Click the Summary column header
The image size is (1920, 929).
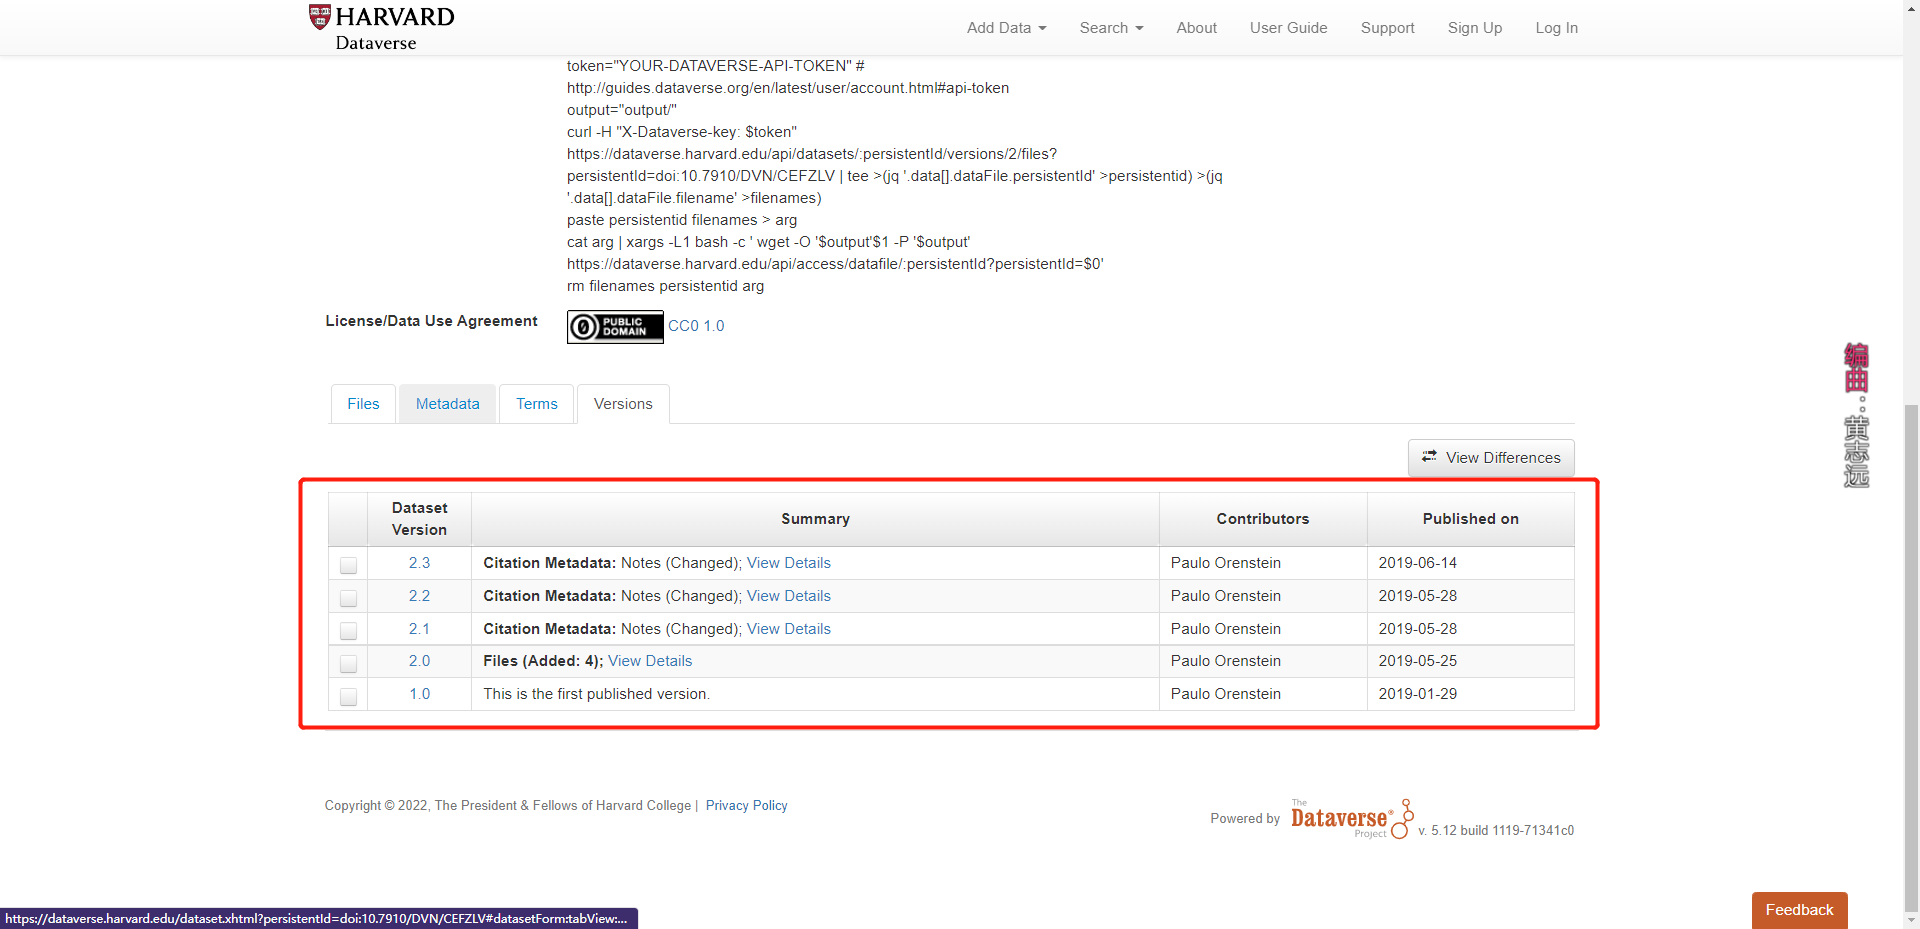coord(815,519)
